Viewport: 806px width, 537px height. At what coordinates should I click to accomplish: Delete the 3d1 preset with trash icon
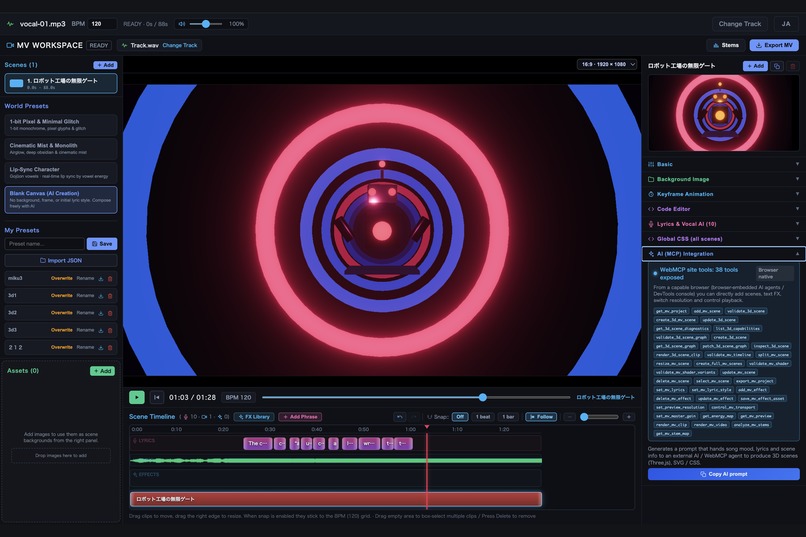point(109,295)
